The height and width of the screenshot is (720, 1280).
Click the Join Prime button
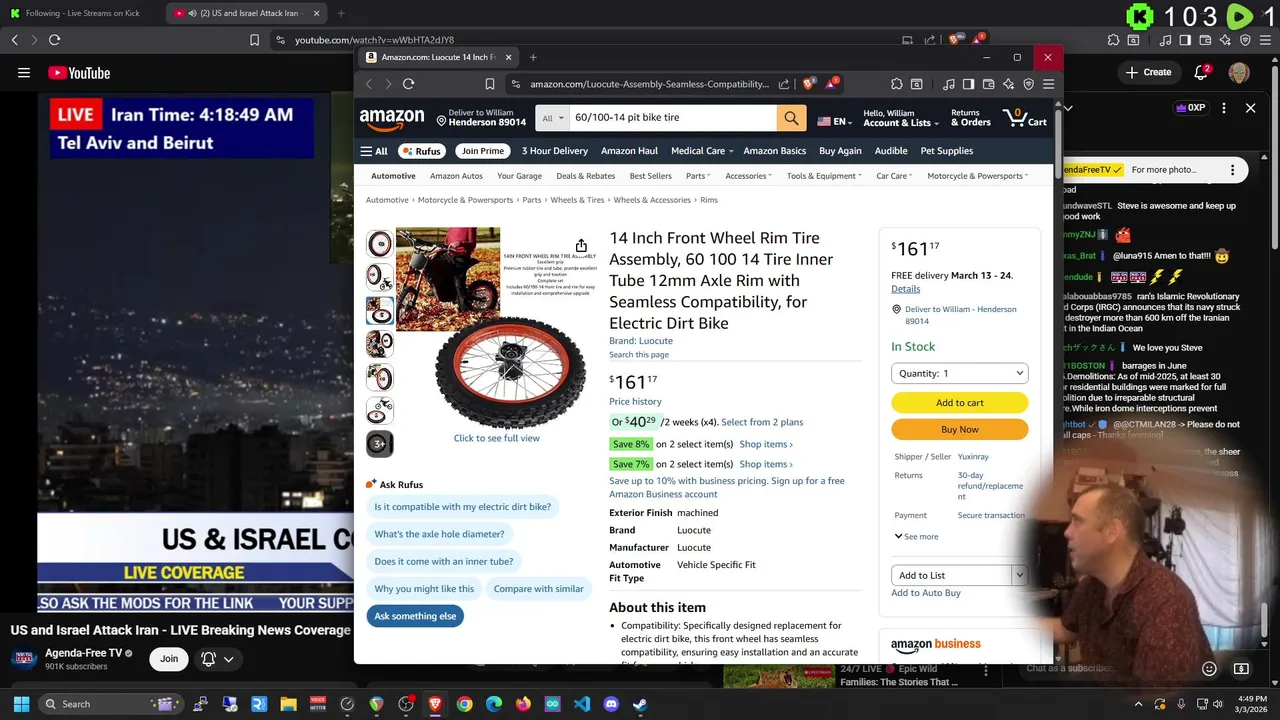[x=482, y=151]
